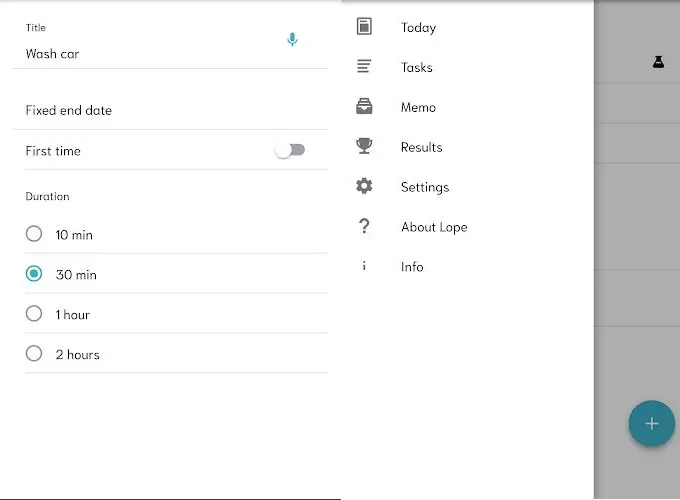Click the About Lope question mark icon
The width and height of the screenshot is (680, 500).
coord(364,226)
